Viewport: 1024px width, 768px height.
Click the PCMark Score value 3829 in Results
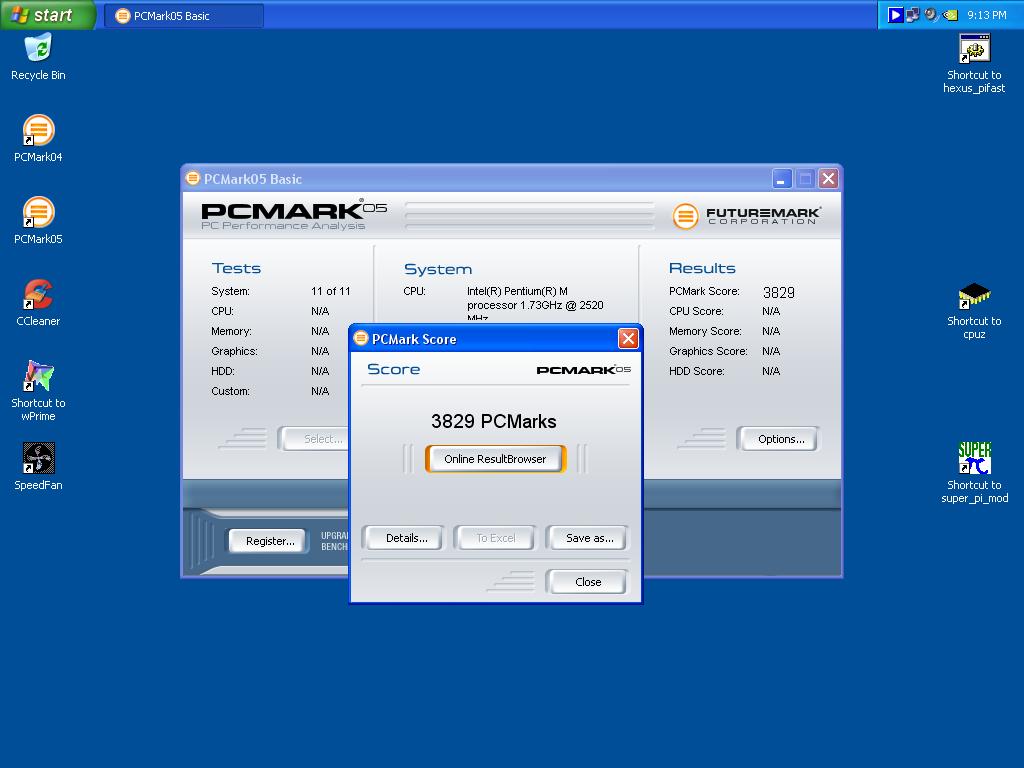(x=778, y=293)
